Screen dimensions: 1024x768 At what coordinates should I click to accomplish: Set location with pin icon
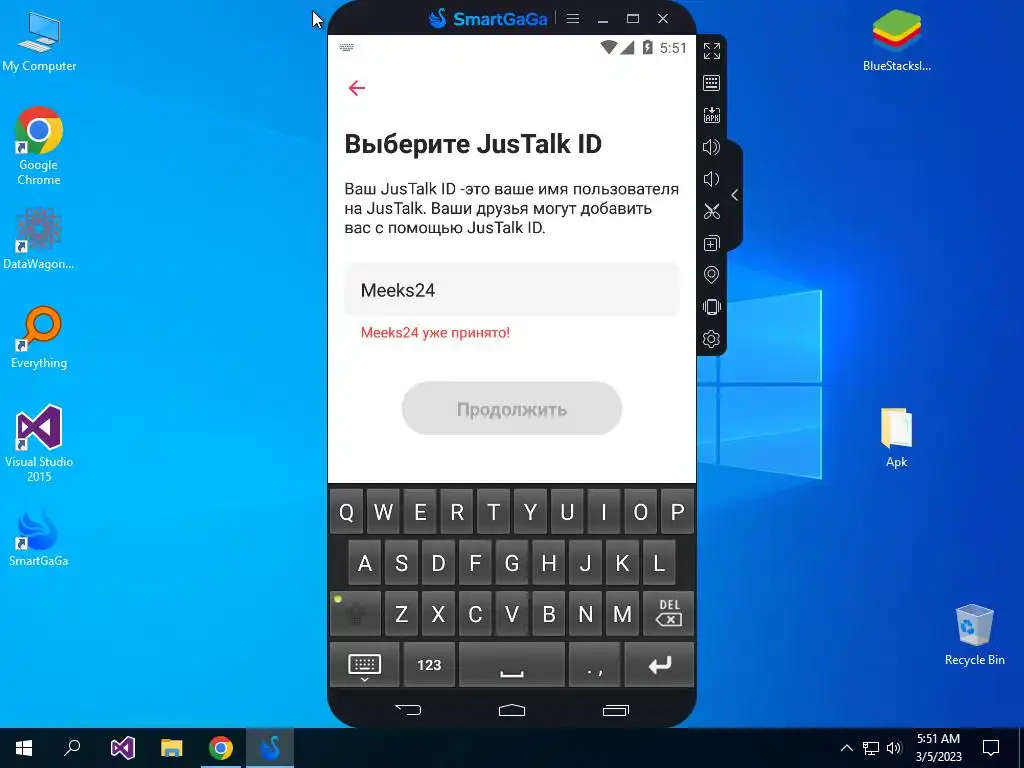712,275
